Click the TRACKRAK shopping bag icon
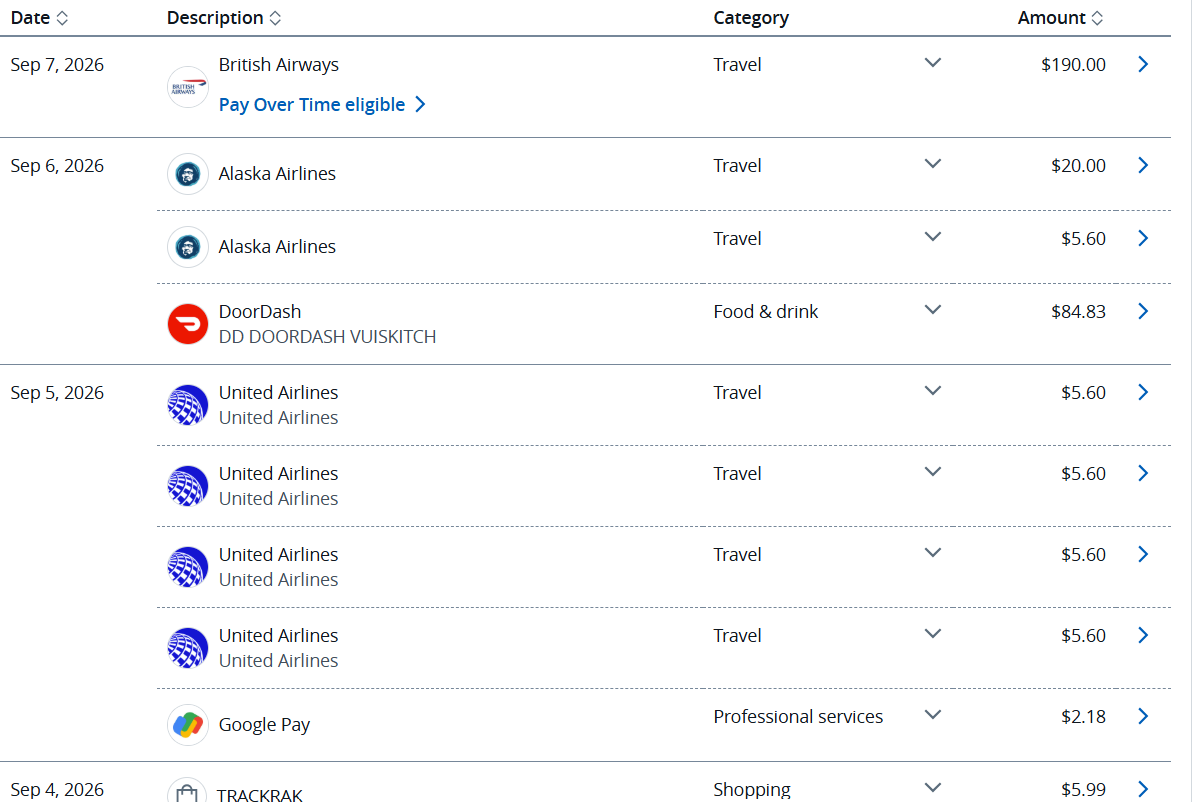 [x=187, y=791]
